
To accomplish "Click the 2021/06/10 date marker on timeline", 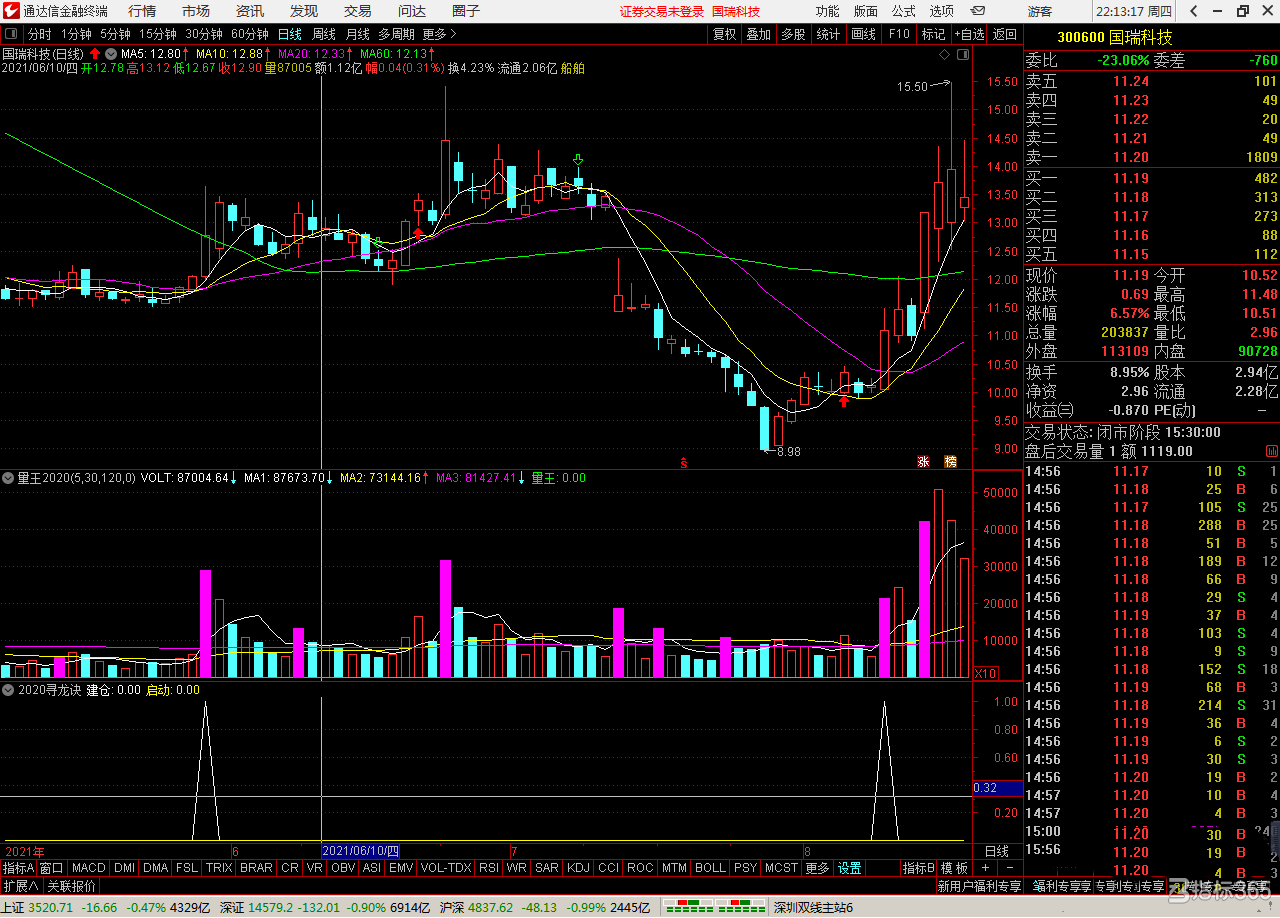I will point(360,851).
